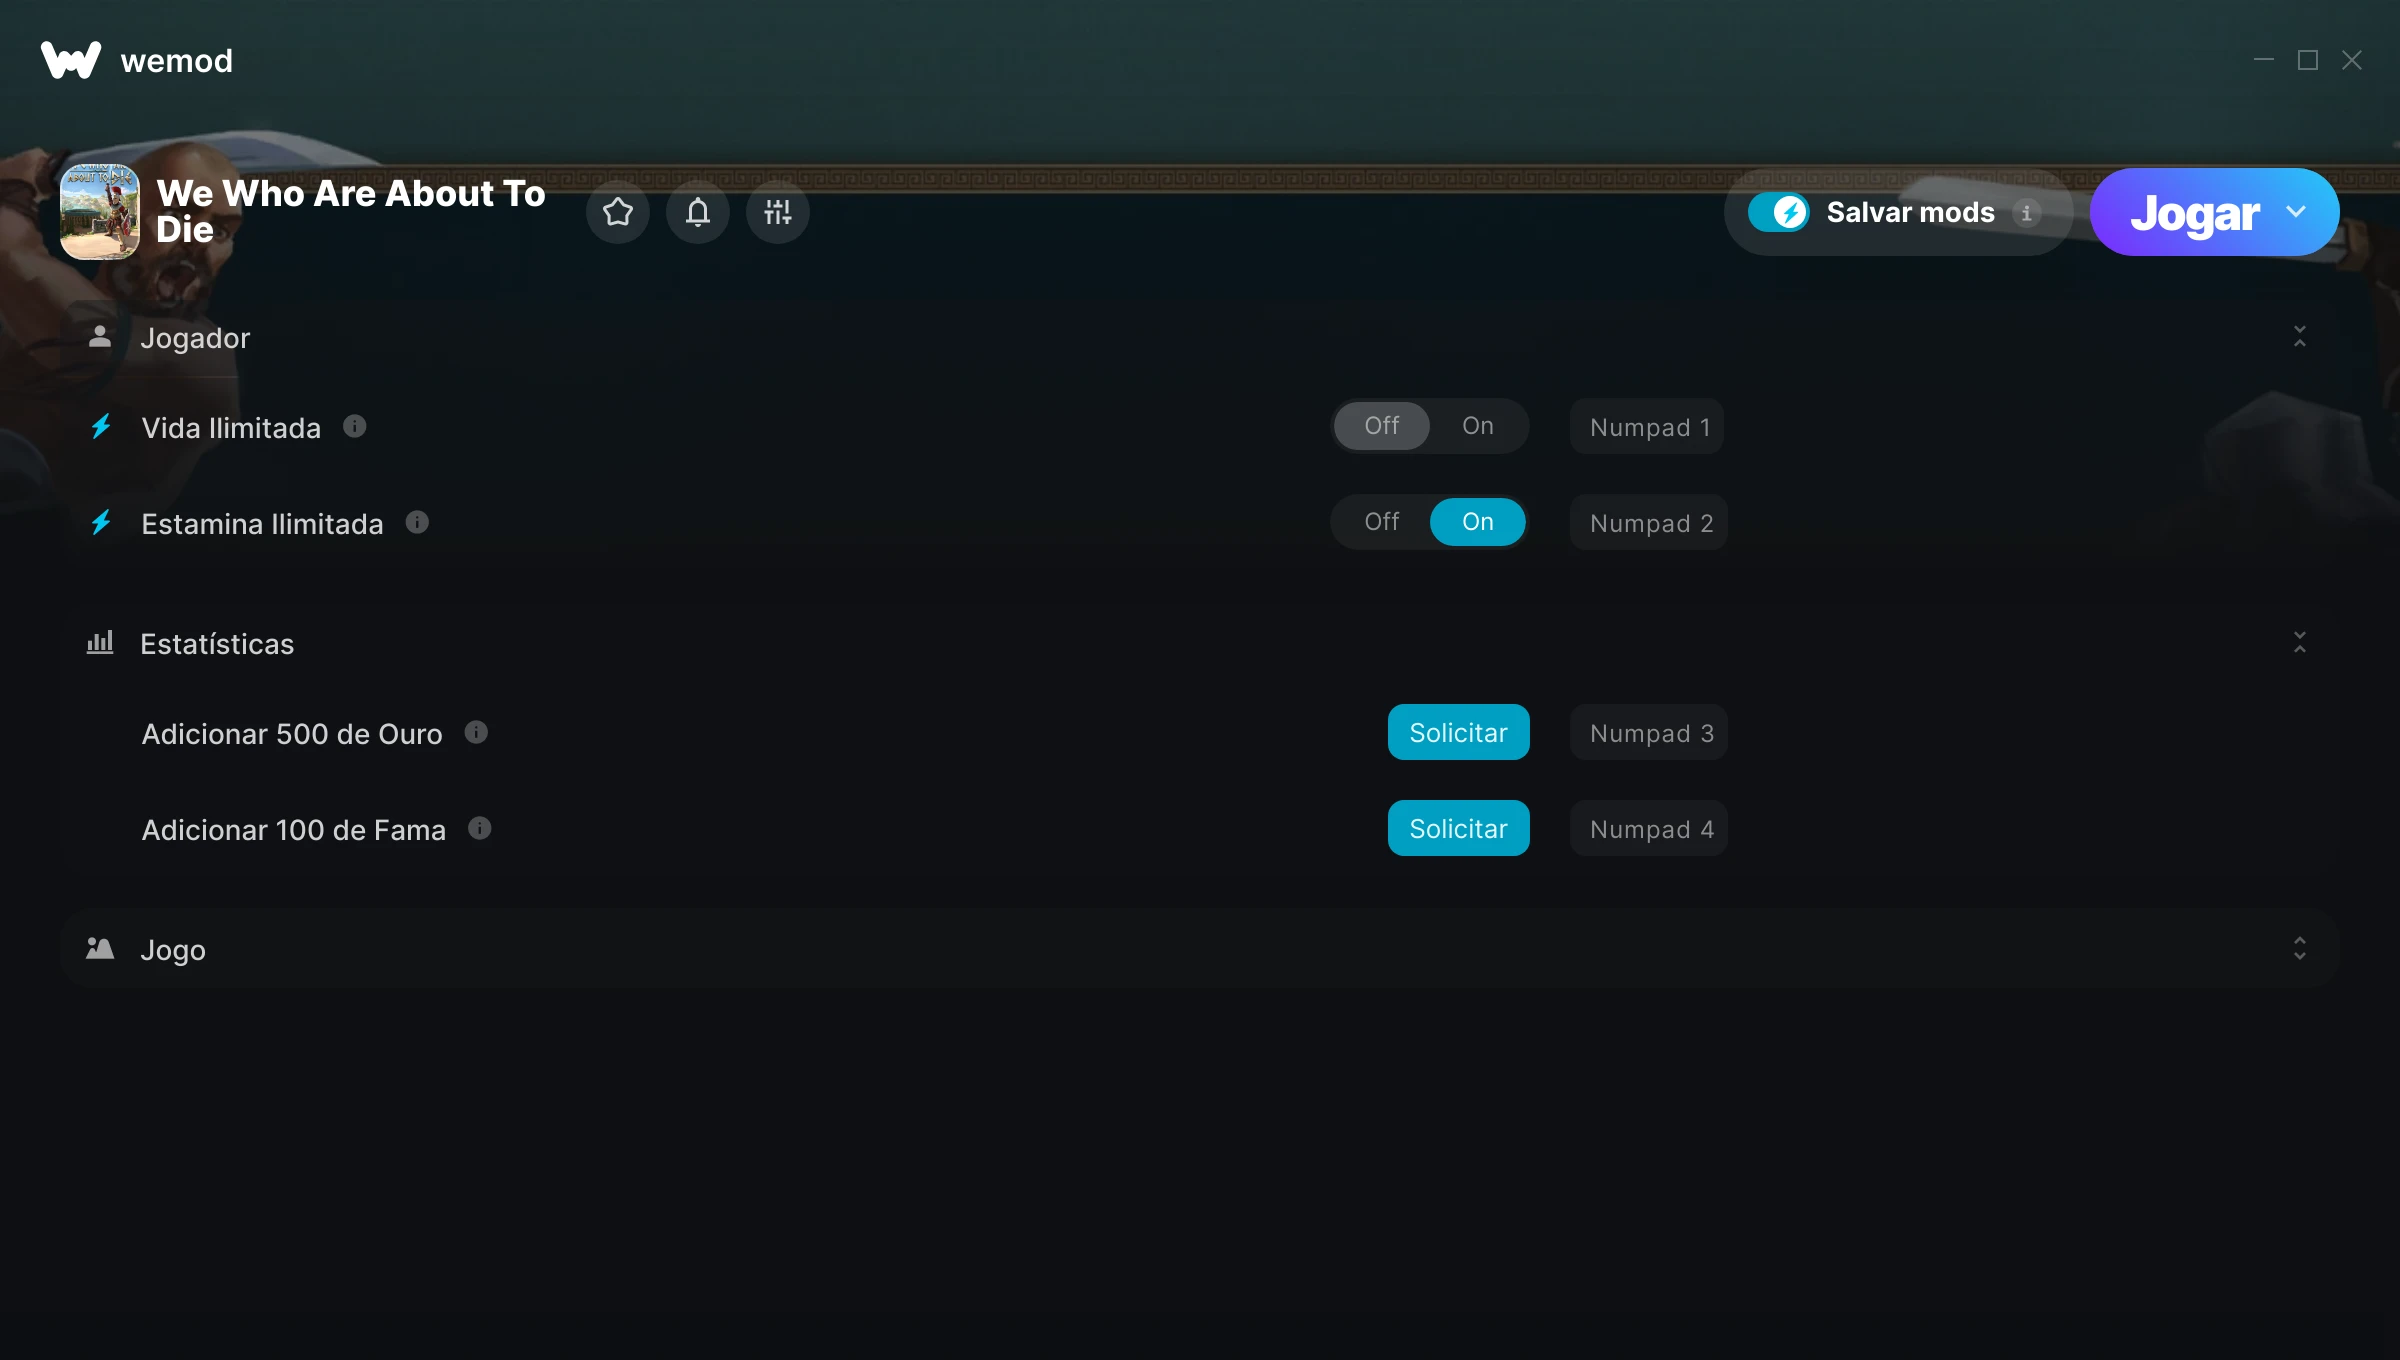
Task: Click the favorite star icon
Action: tap(618, 212)
